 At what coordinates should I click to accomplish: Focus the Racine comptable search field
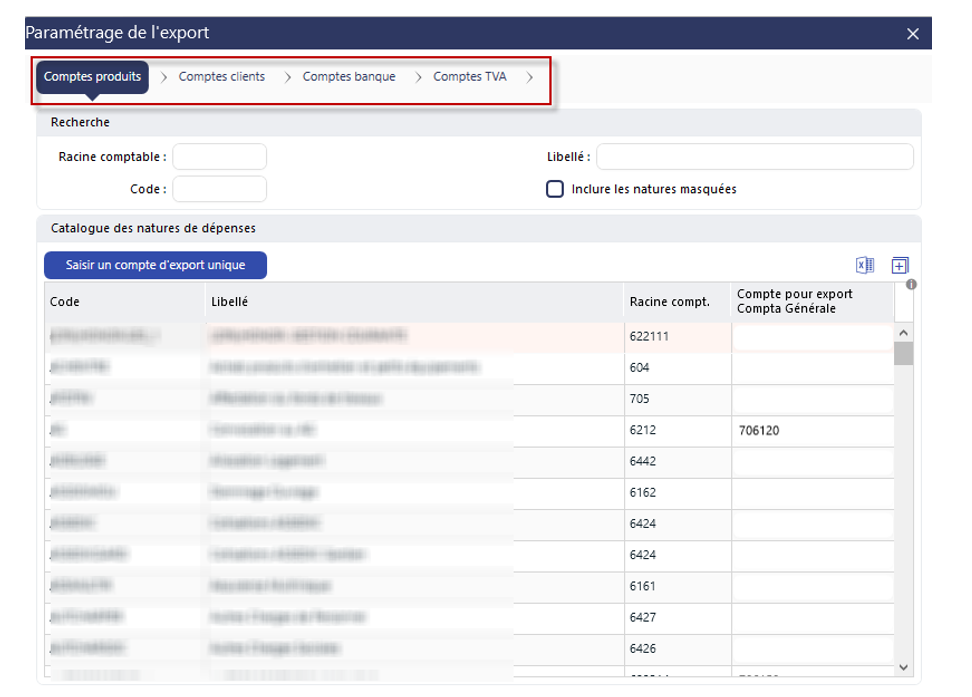[220, 157]
